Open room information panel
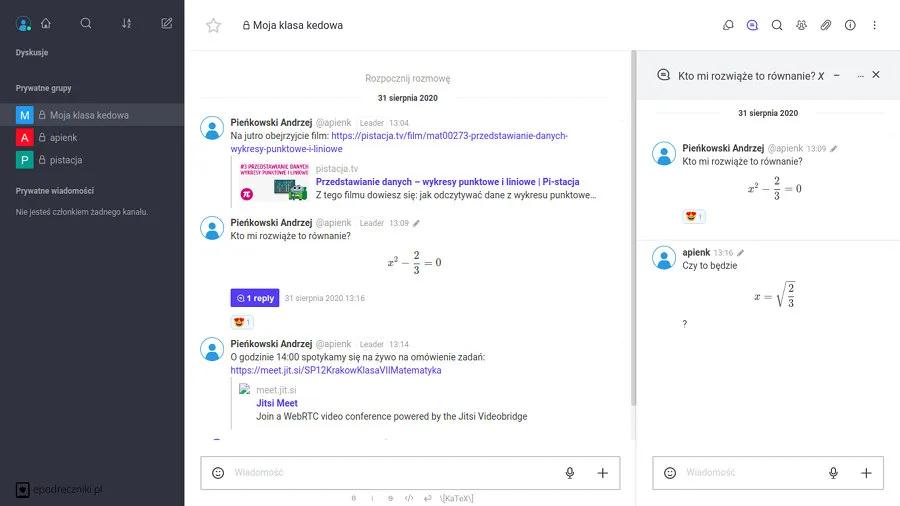 click(x=850, y=26)
